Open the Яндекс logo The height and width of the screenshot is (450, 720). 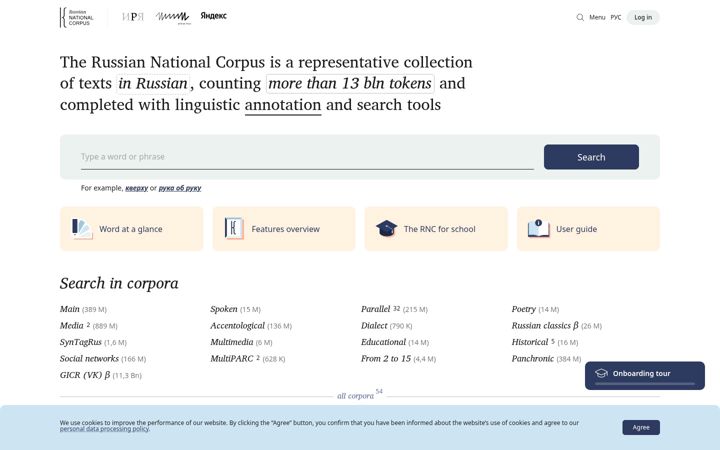tap(214, 16)
